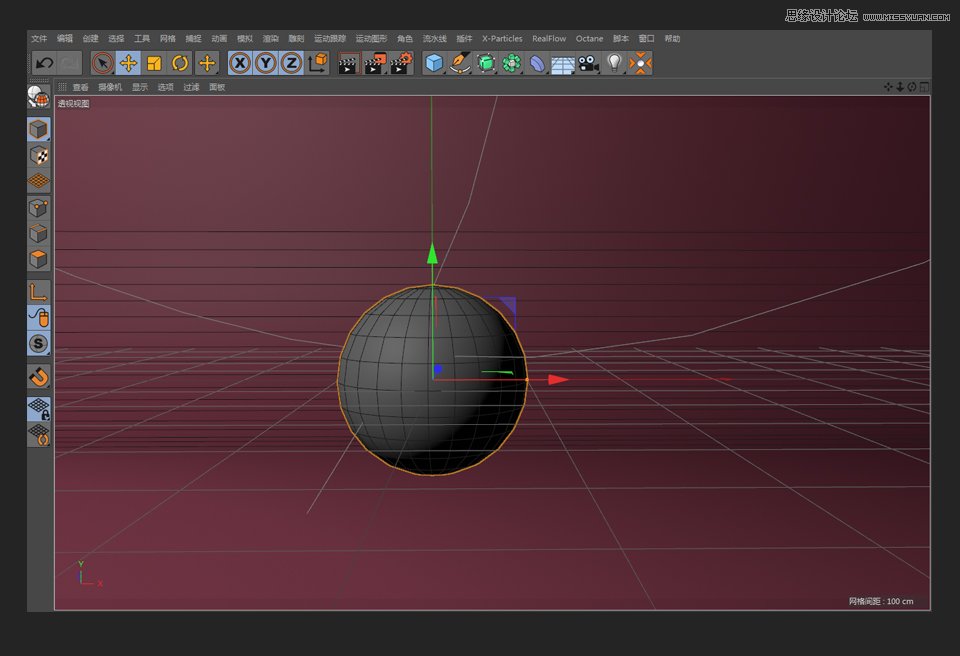Image resolution: width=960 pixels, height=656 pixels.
Task: Activate the Move tool
Action: [x=127, y=63]
